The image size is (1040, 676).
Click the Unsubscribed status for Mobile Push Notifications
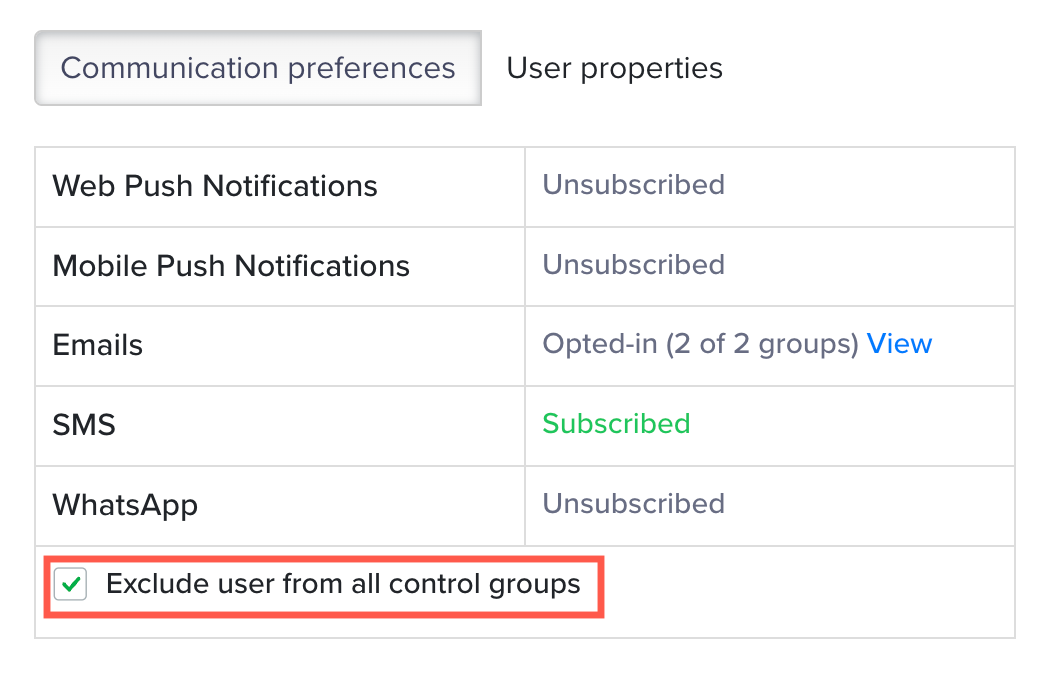(633, 265)
